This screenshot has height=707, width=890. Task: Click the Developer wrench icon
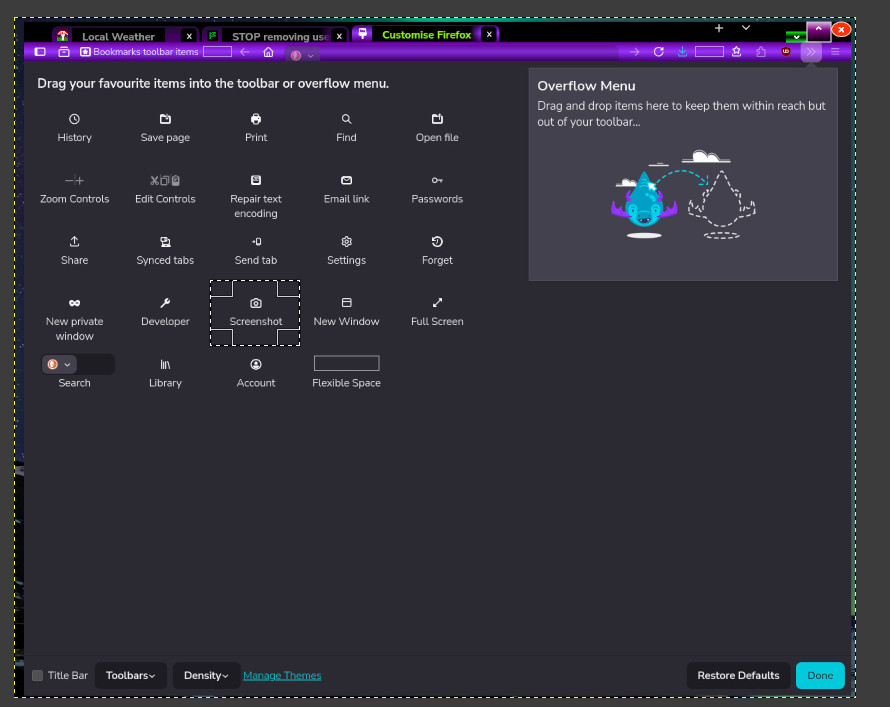[165, 303]
